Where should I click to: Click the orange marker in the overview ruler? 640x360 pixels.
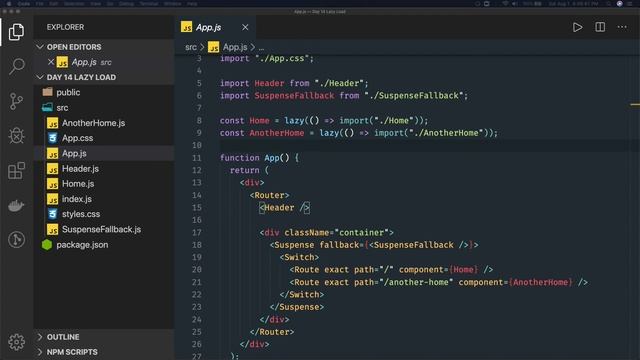tap(635, 105)
